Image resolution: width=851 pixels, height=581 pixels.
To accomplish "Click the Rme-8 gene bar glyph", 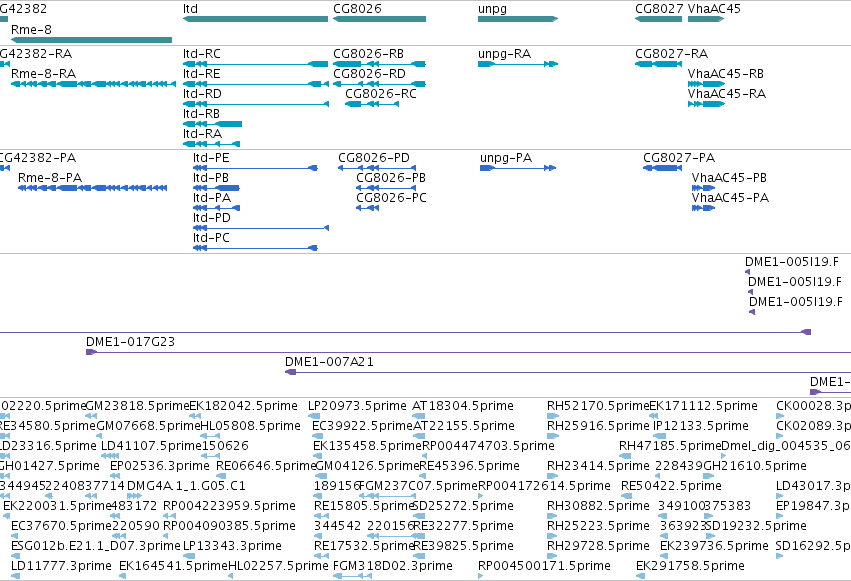I will [91, 40].
